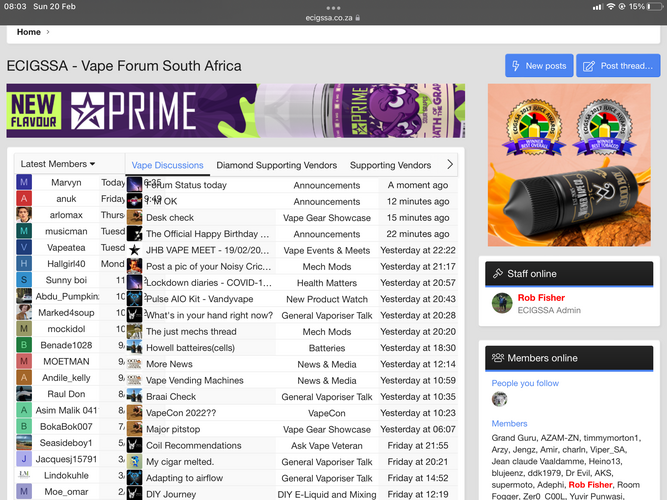
Task: Click the poster avatar beside Desk check
Action: (134, 217)
